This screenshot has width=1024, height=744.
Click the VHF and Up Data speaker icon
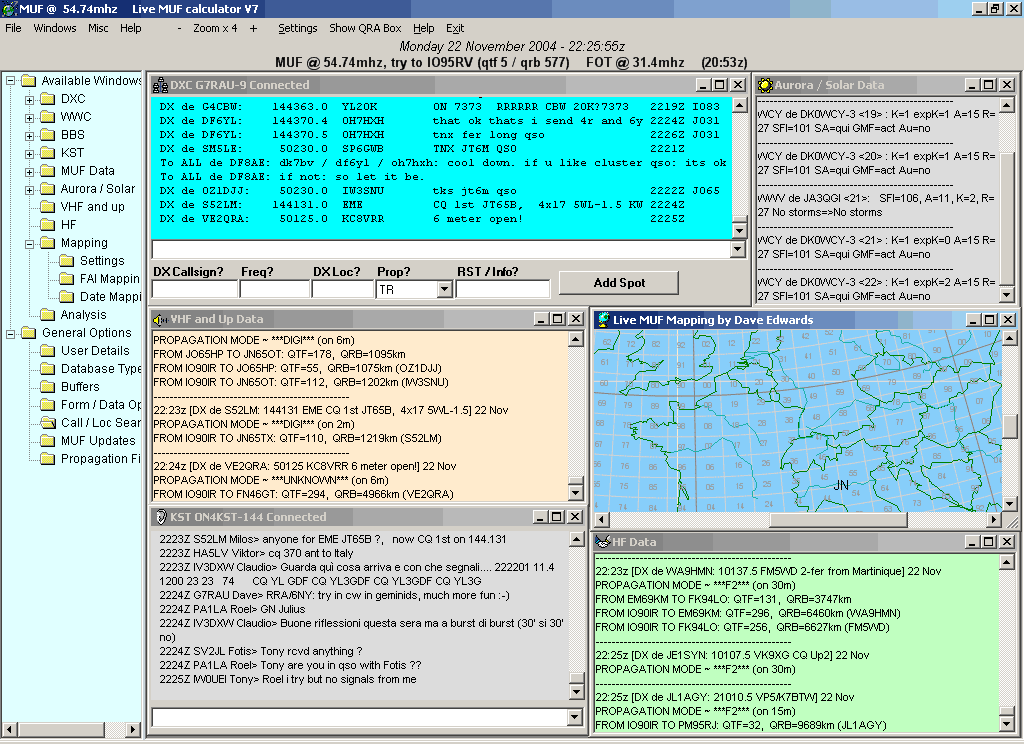pos(160,319)
